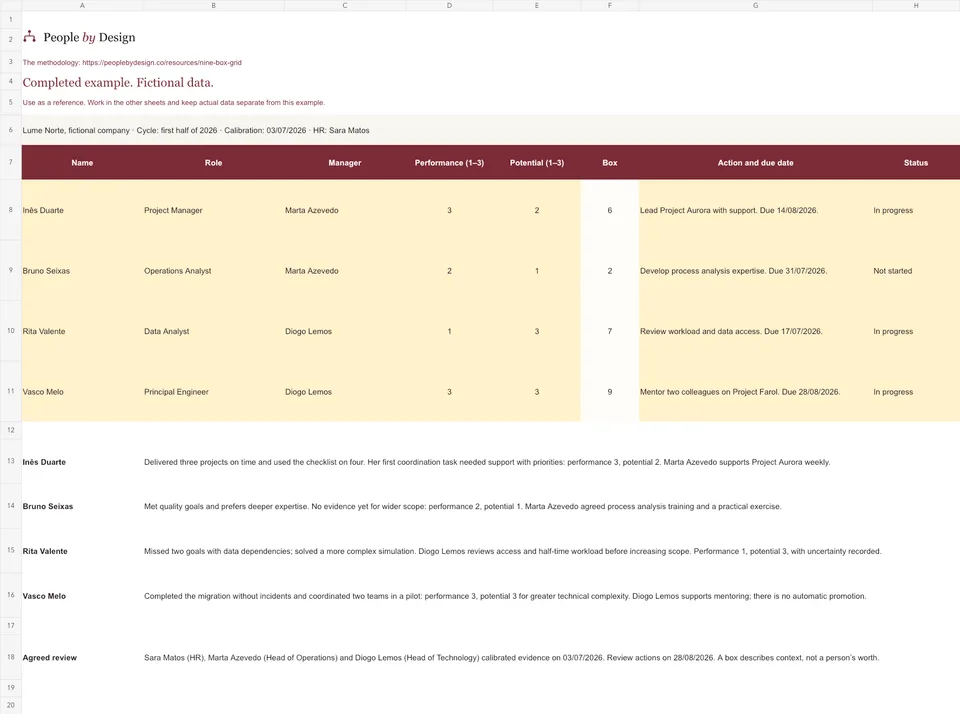Select row 7 header number
Viewport: 960px width, 714px height.
10,162
